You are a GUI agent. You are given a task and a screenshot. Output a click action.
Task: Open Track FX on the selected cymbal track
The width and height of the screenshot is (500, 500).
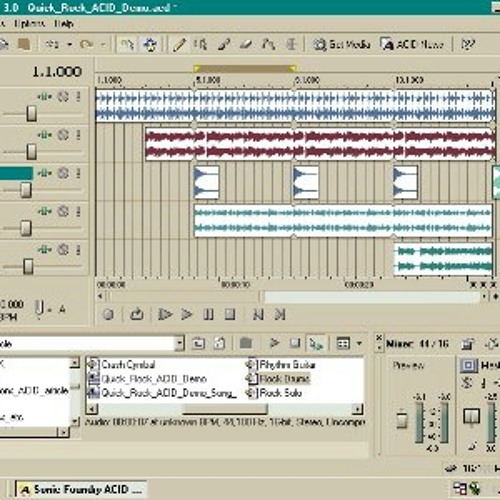[45, 173]
